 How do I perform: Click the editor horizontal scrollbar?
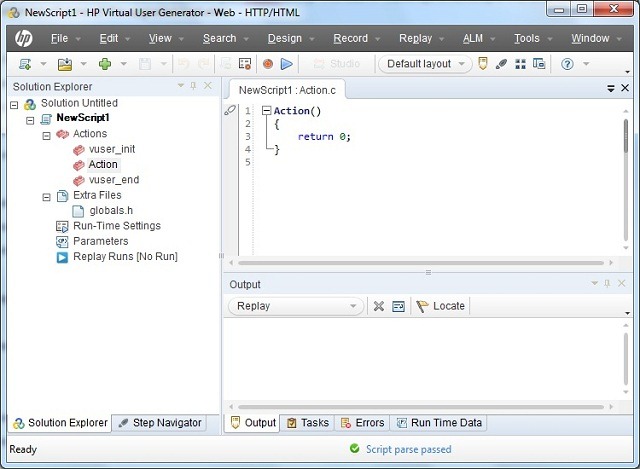tap(421, 263)
